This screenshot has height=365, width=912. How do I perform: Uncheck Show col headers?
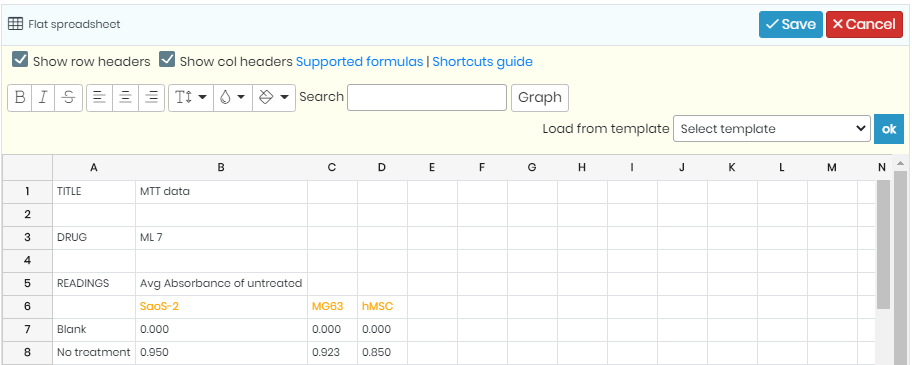click(x=168, y=60)
